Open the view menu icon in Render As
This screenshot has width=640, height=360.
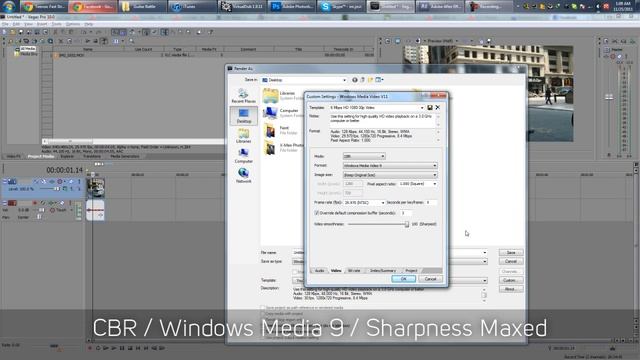(x=379, y=80)
